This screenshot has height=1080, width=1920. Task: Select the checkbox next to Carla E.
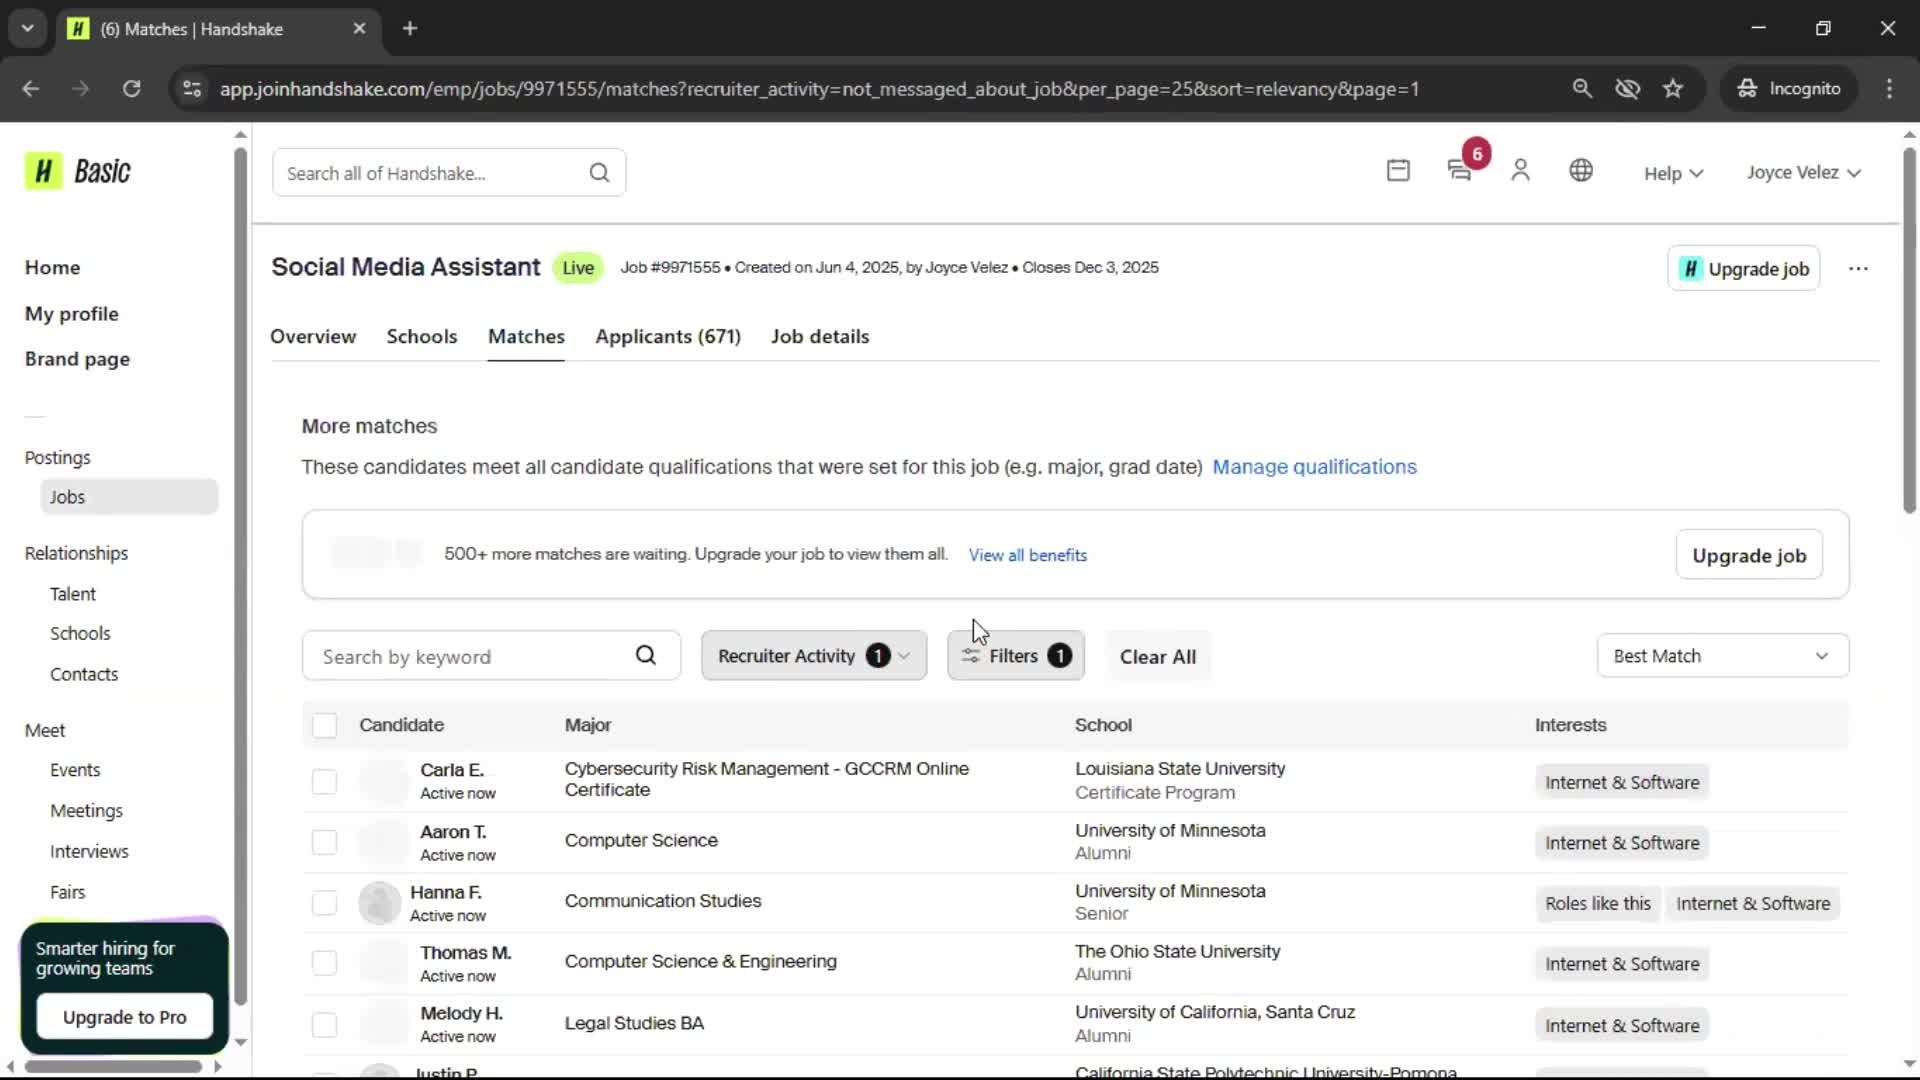[324, 781]
